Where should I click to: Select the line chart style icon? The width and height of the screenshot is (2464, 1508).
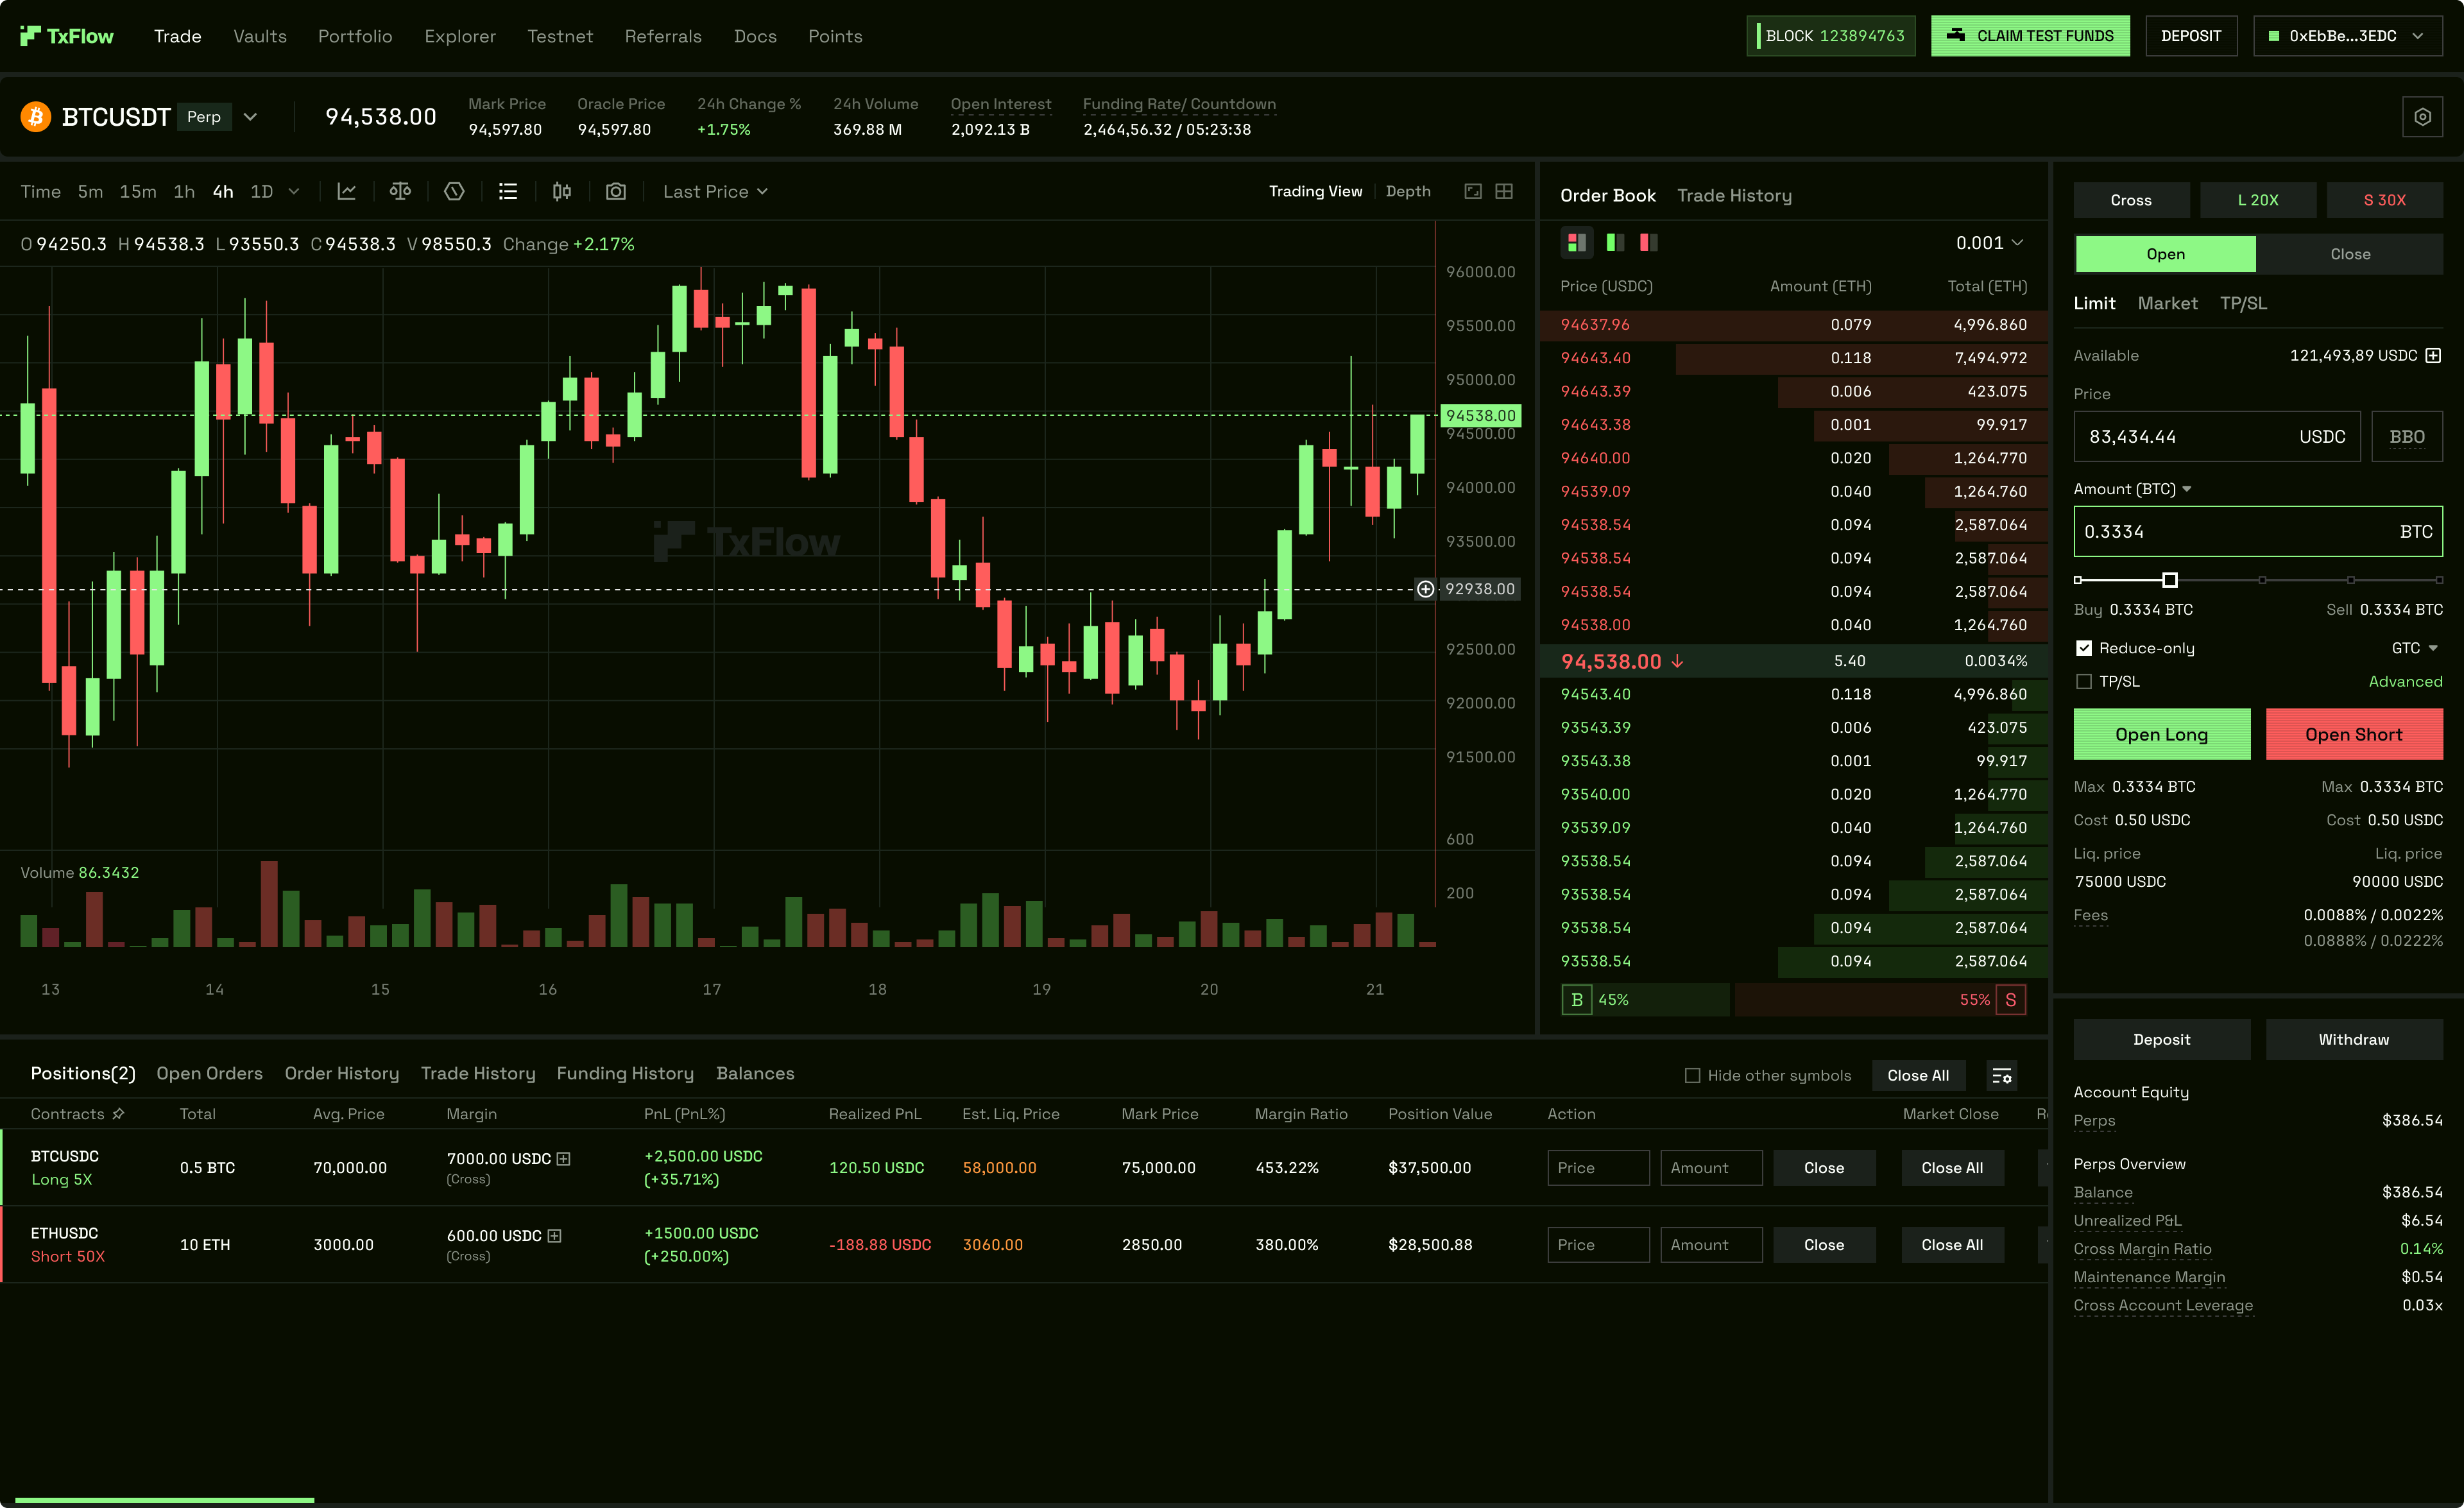[x=347, y=191]
